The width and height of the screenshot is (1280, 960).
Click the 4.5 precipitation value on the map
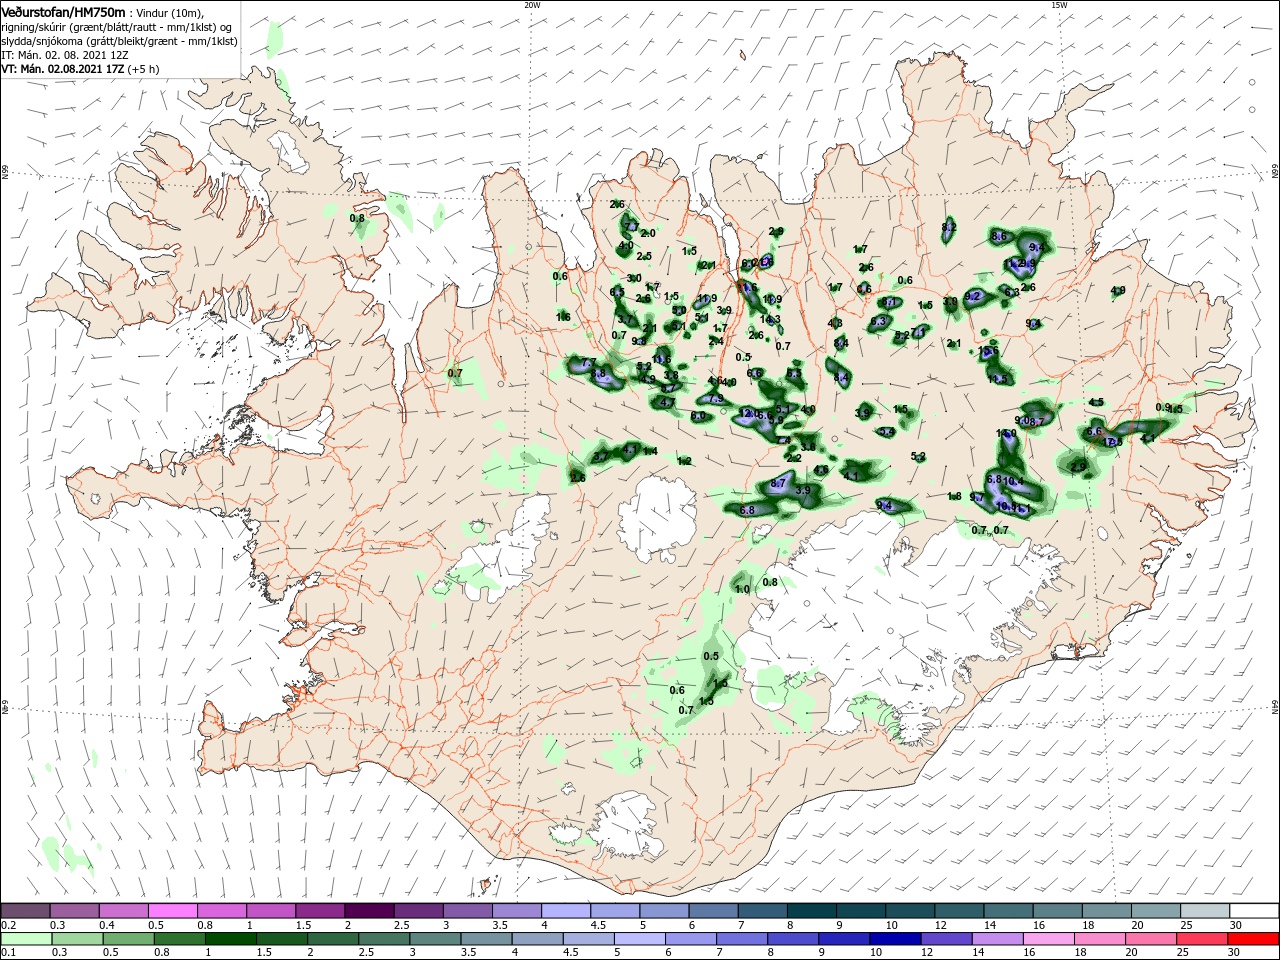coord(1096,402)
